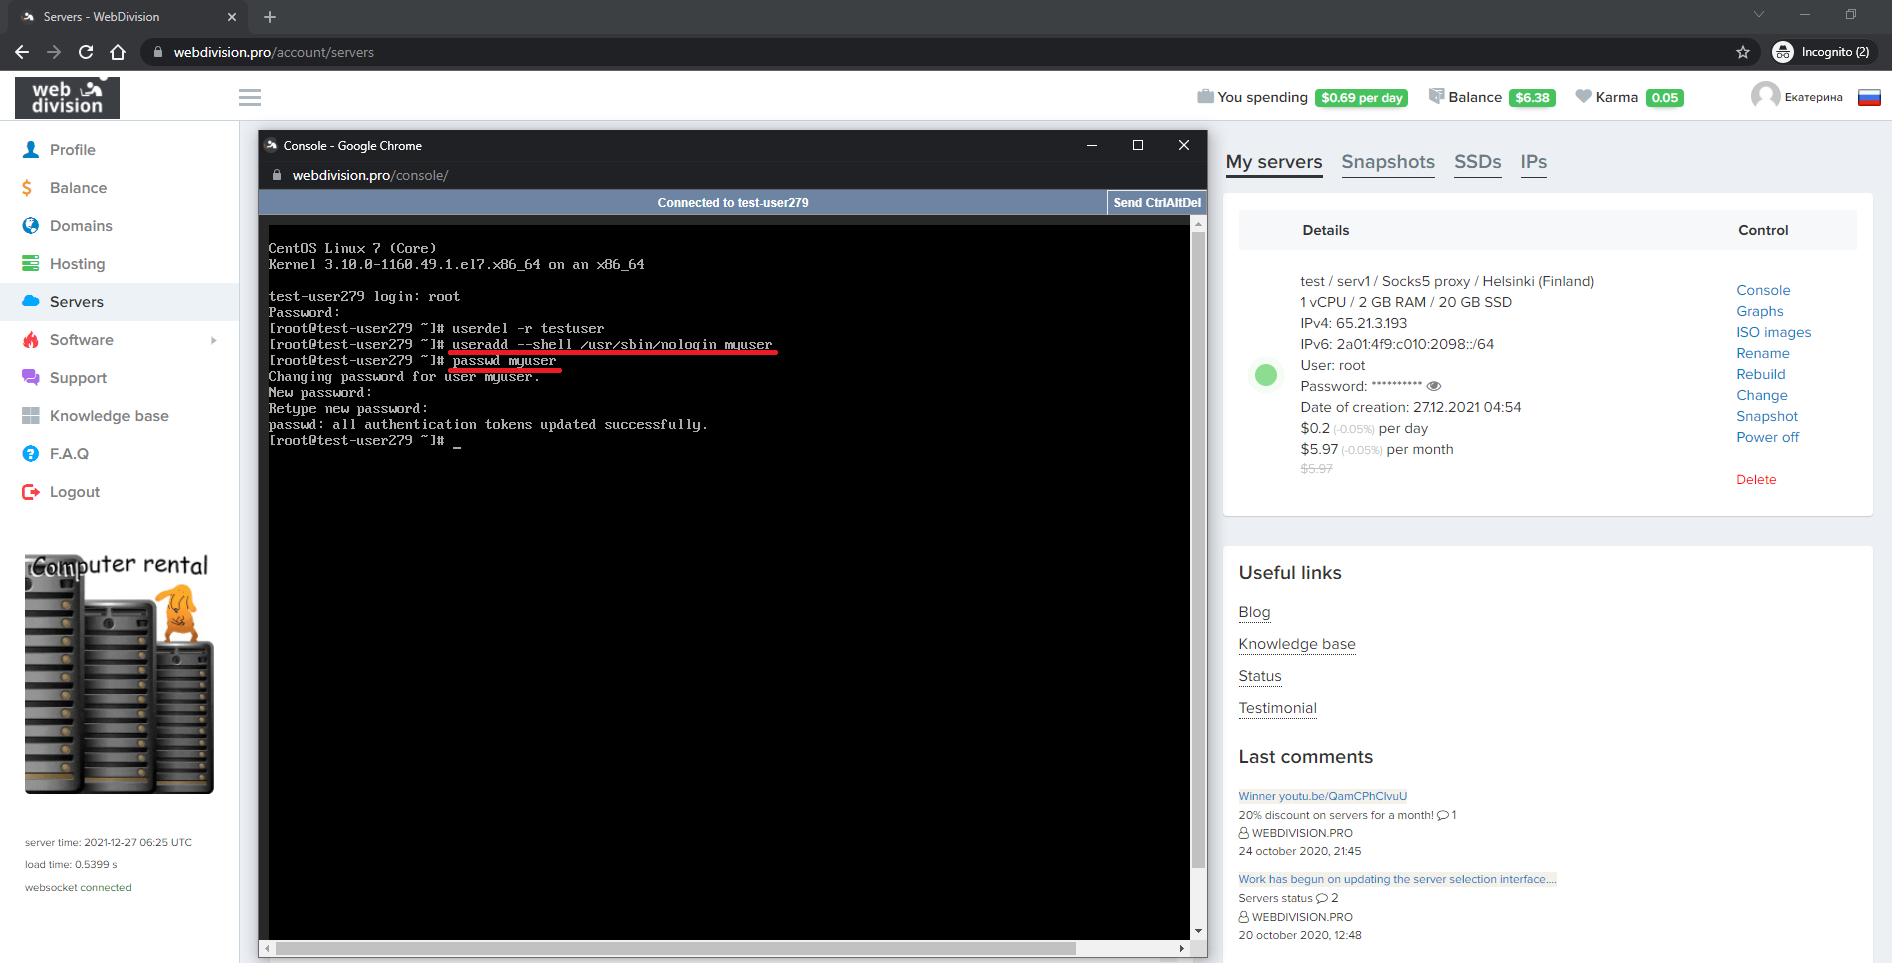Click the Domains globe icon
The width and height of the screenshot is (1892, 963).
31,226
